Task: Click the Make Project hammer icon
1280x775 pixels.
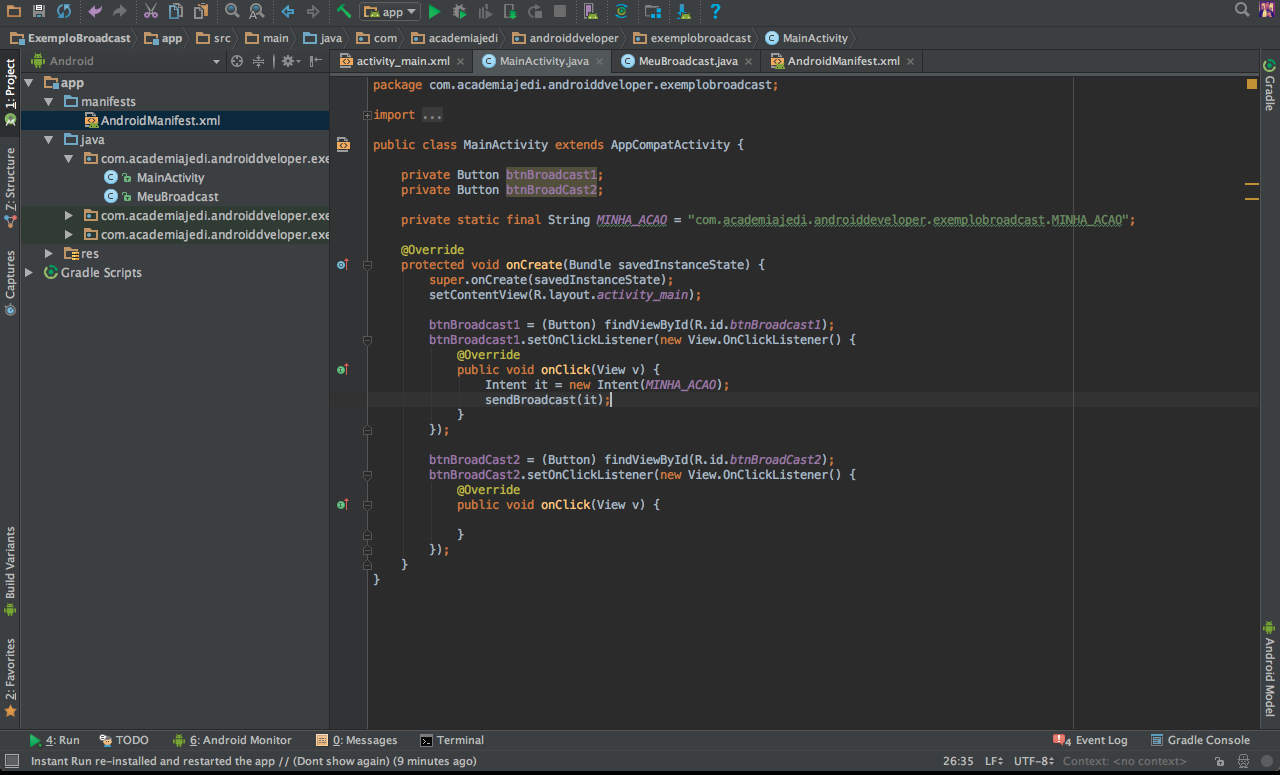Action: point(344,12)
